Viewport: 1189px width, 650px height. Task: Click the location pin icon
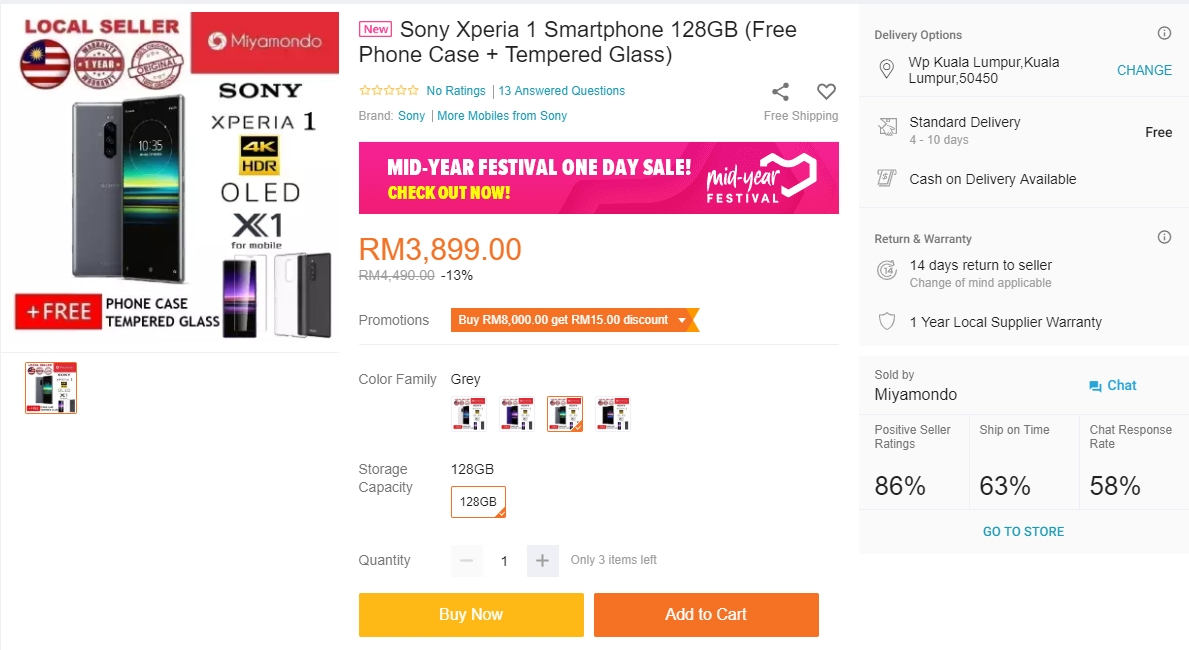click(x=885, y=69)
